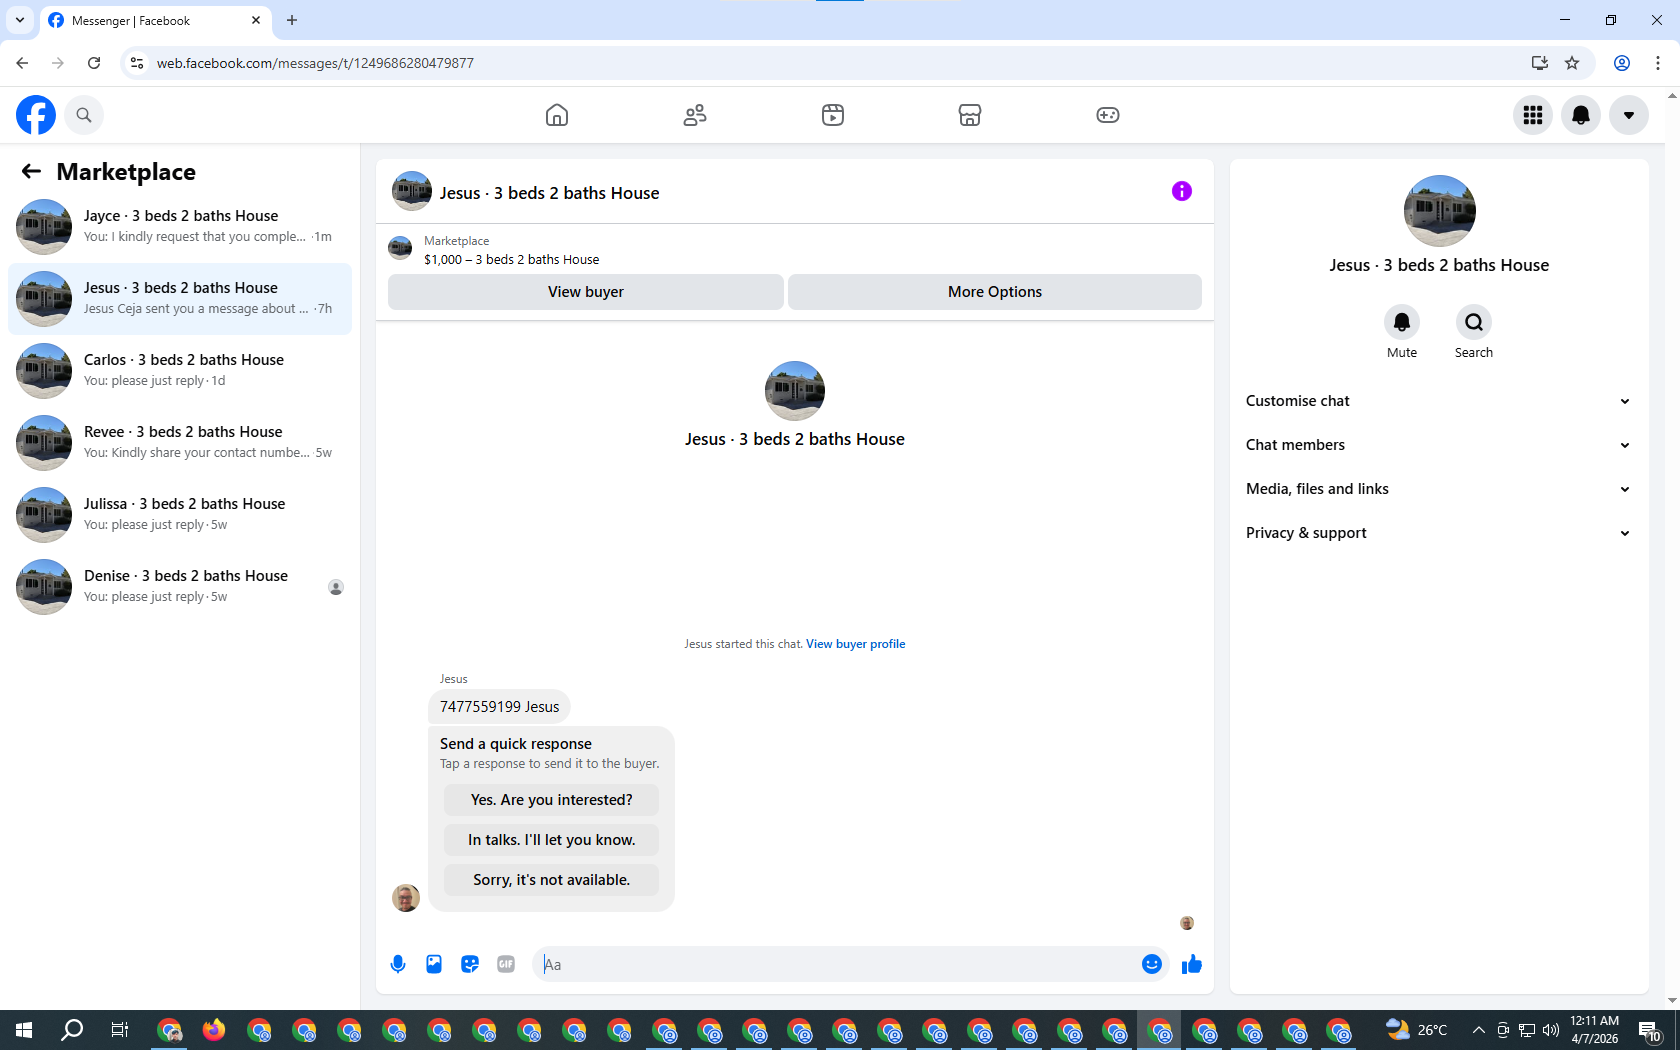
Task: Click the message text field
Action: point(835,964)
